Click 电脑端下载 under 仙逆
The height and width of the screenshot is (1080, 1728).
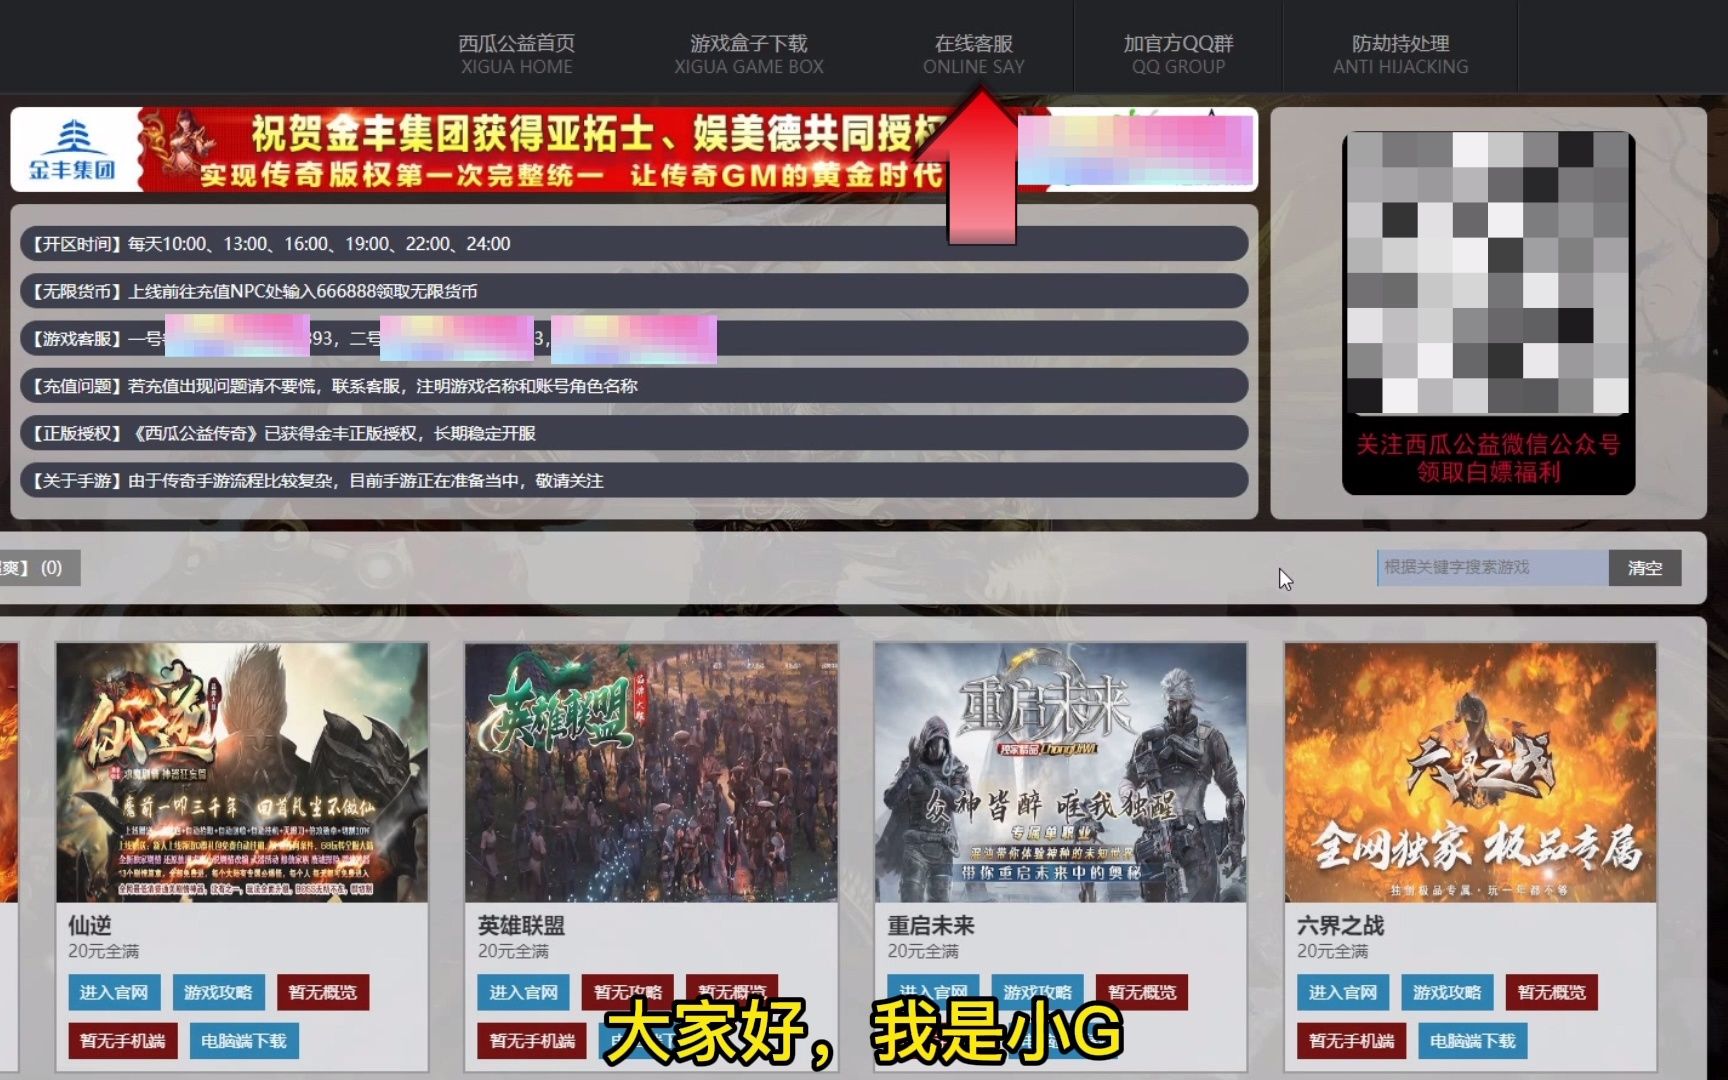coord(244,1041)
